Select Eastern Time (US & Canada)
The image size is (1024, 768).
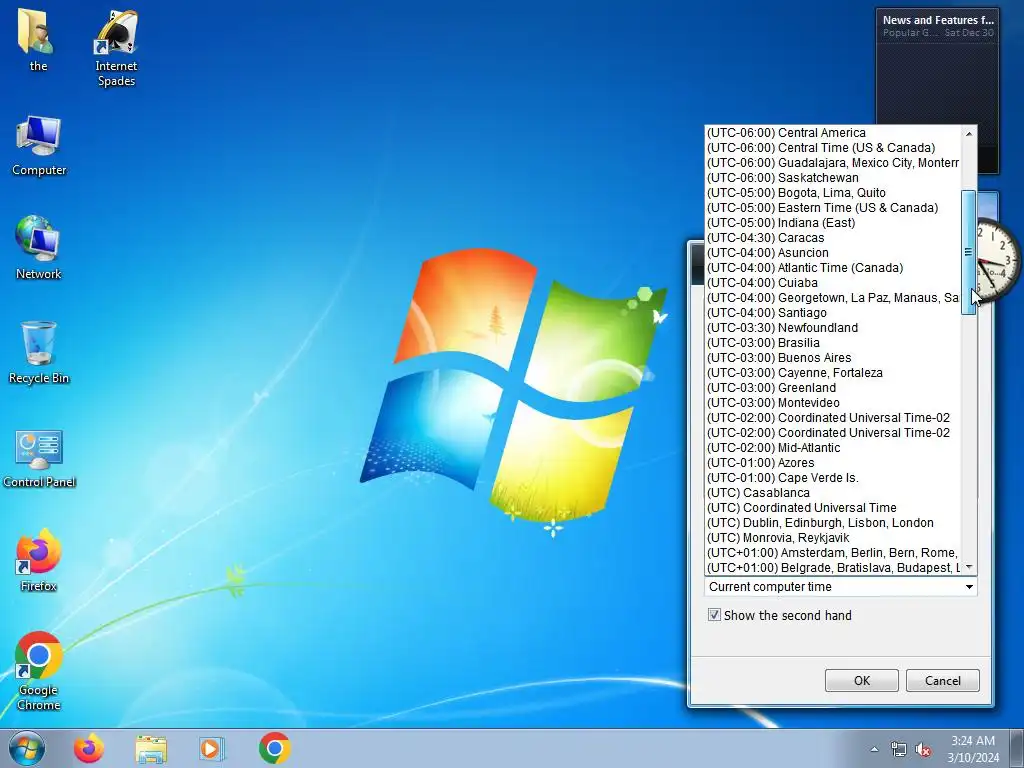point(833,208)
